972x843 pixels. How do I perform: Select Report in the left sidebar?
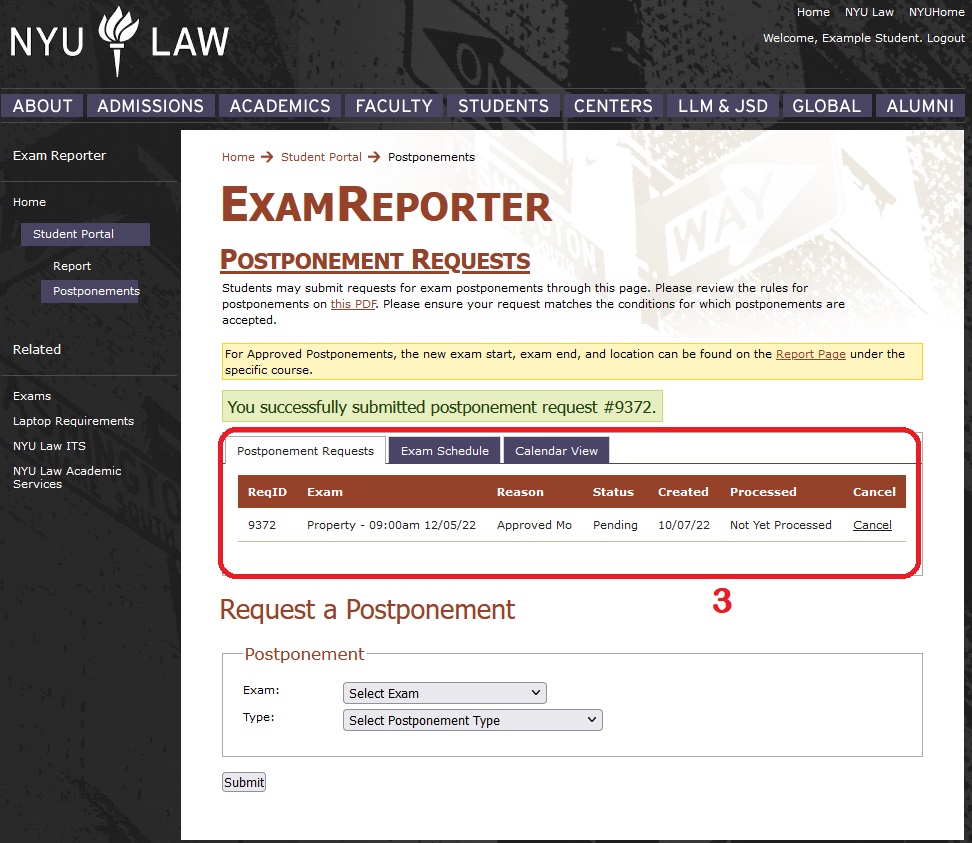pos(72,266)
